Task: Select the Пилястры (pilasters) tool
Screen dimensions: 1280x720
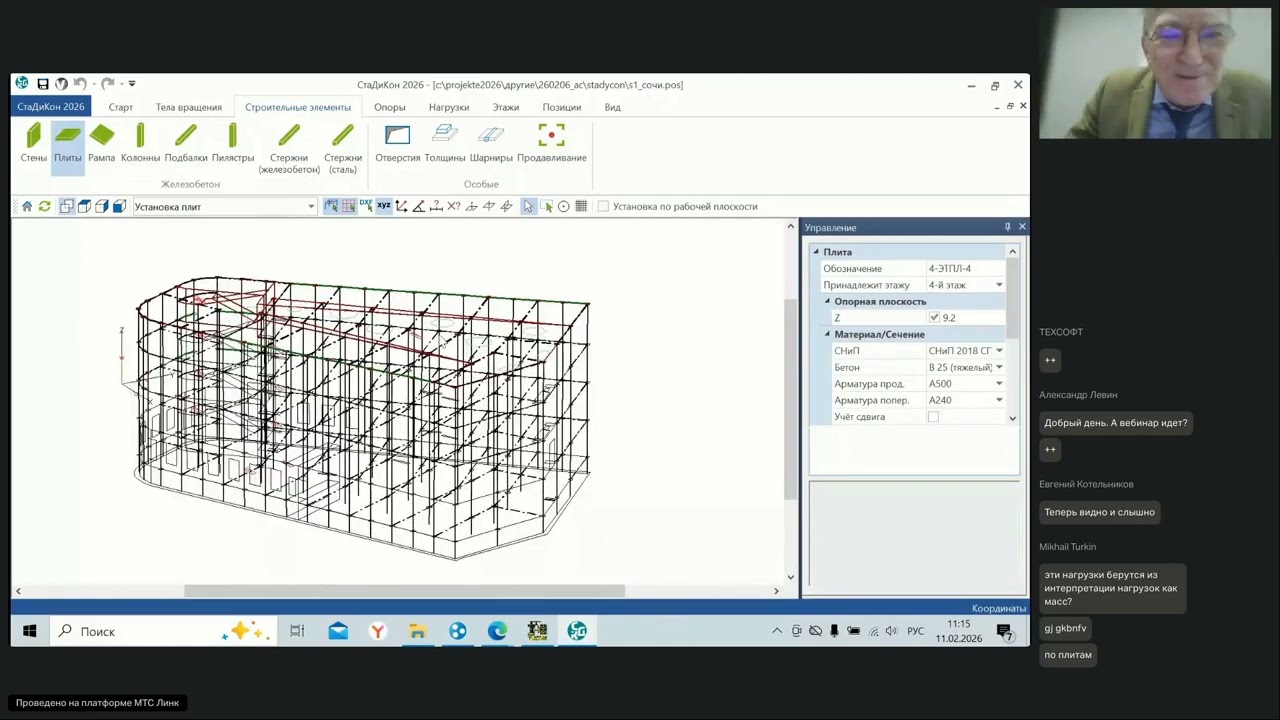Action: pyautogui.click(x=233, y=143)
